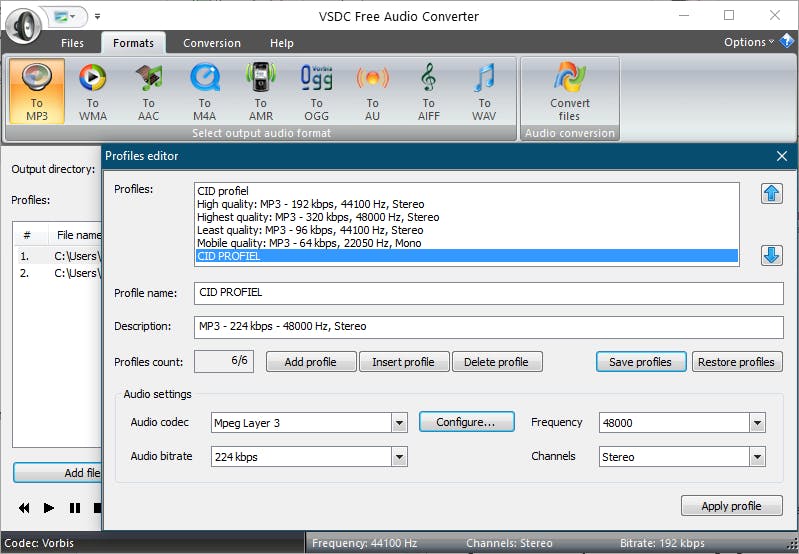Click the Add profile button

[x=311, y=362]
